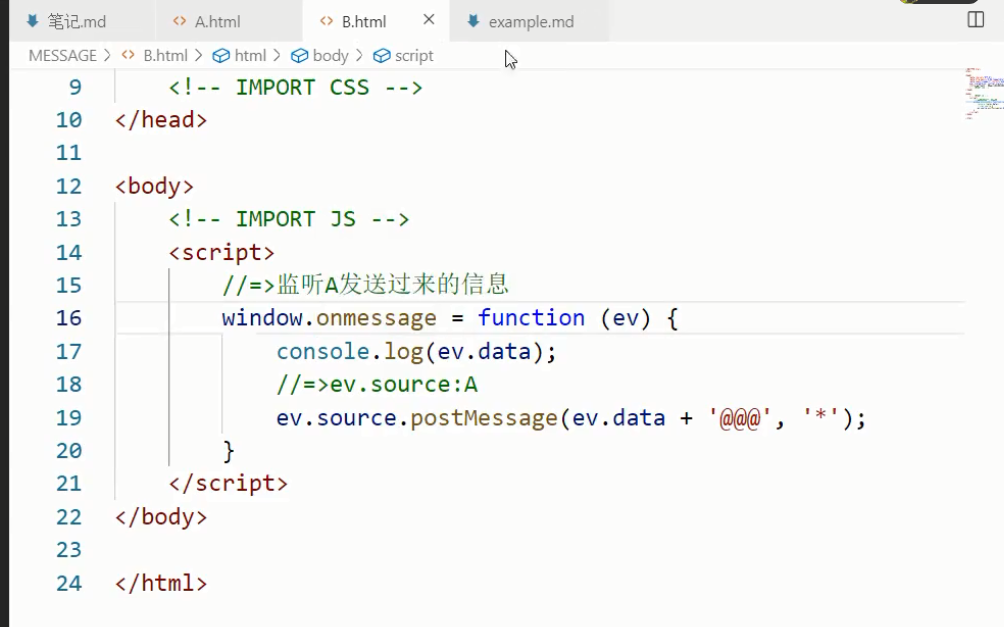Viewport: 1004px width, 627px height.
Task: Click the IMPORT CSS comment
Action: pos(295,87)
